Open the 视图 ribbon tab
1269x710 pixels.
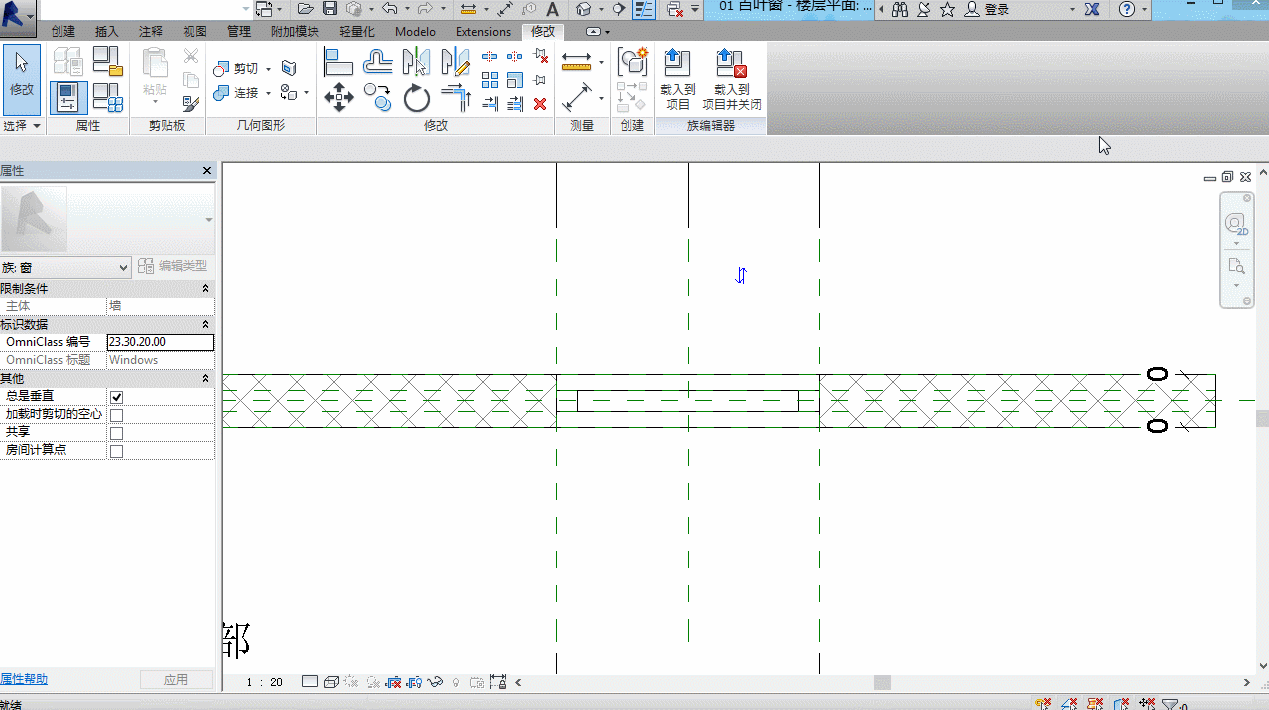click(x=195, y=32)
